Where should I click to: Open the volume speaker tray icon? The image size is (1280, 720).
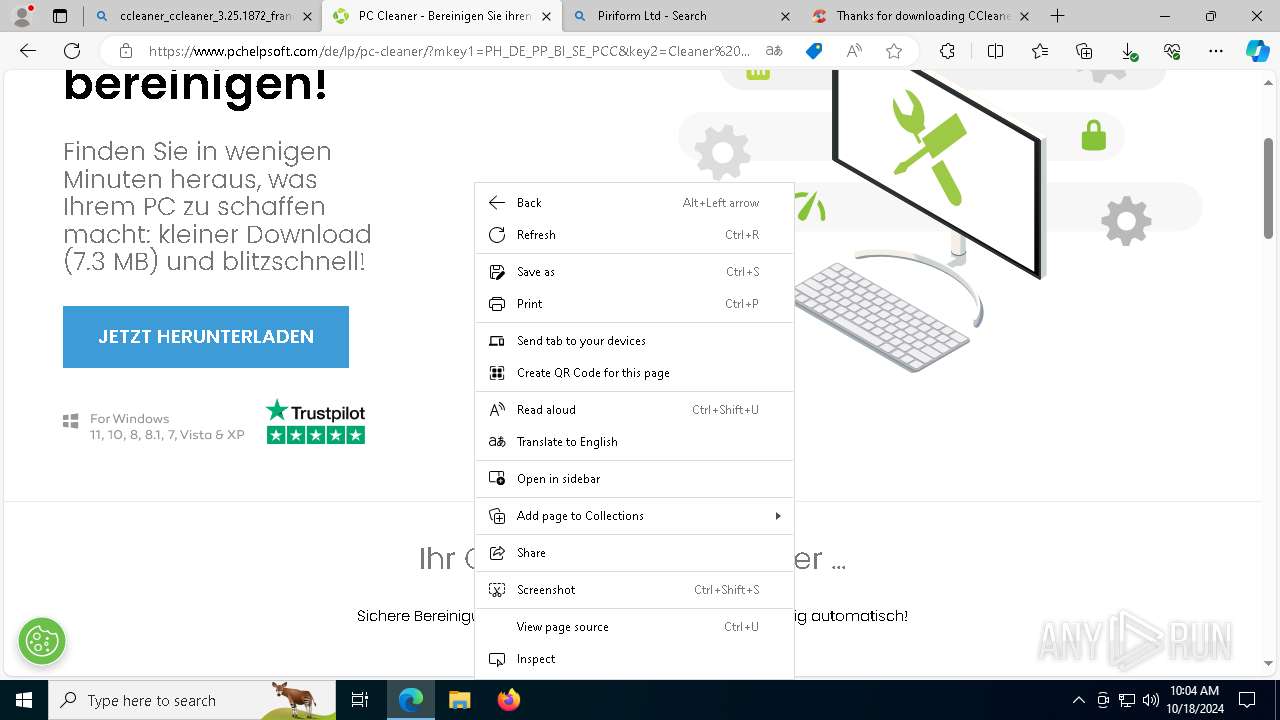1151,700
